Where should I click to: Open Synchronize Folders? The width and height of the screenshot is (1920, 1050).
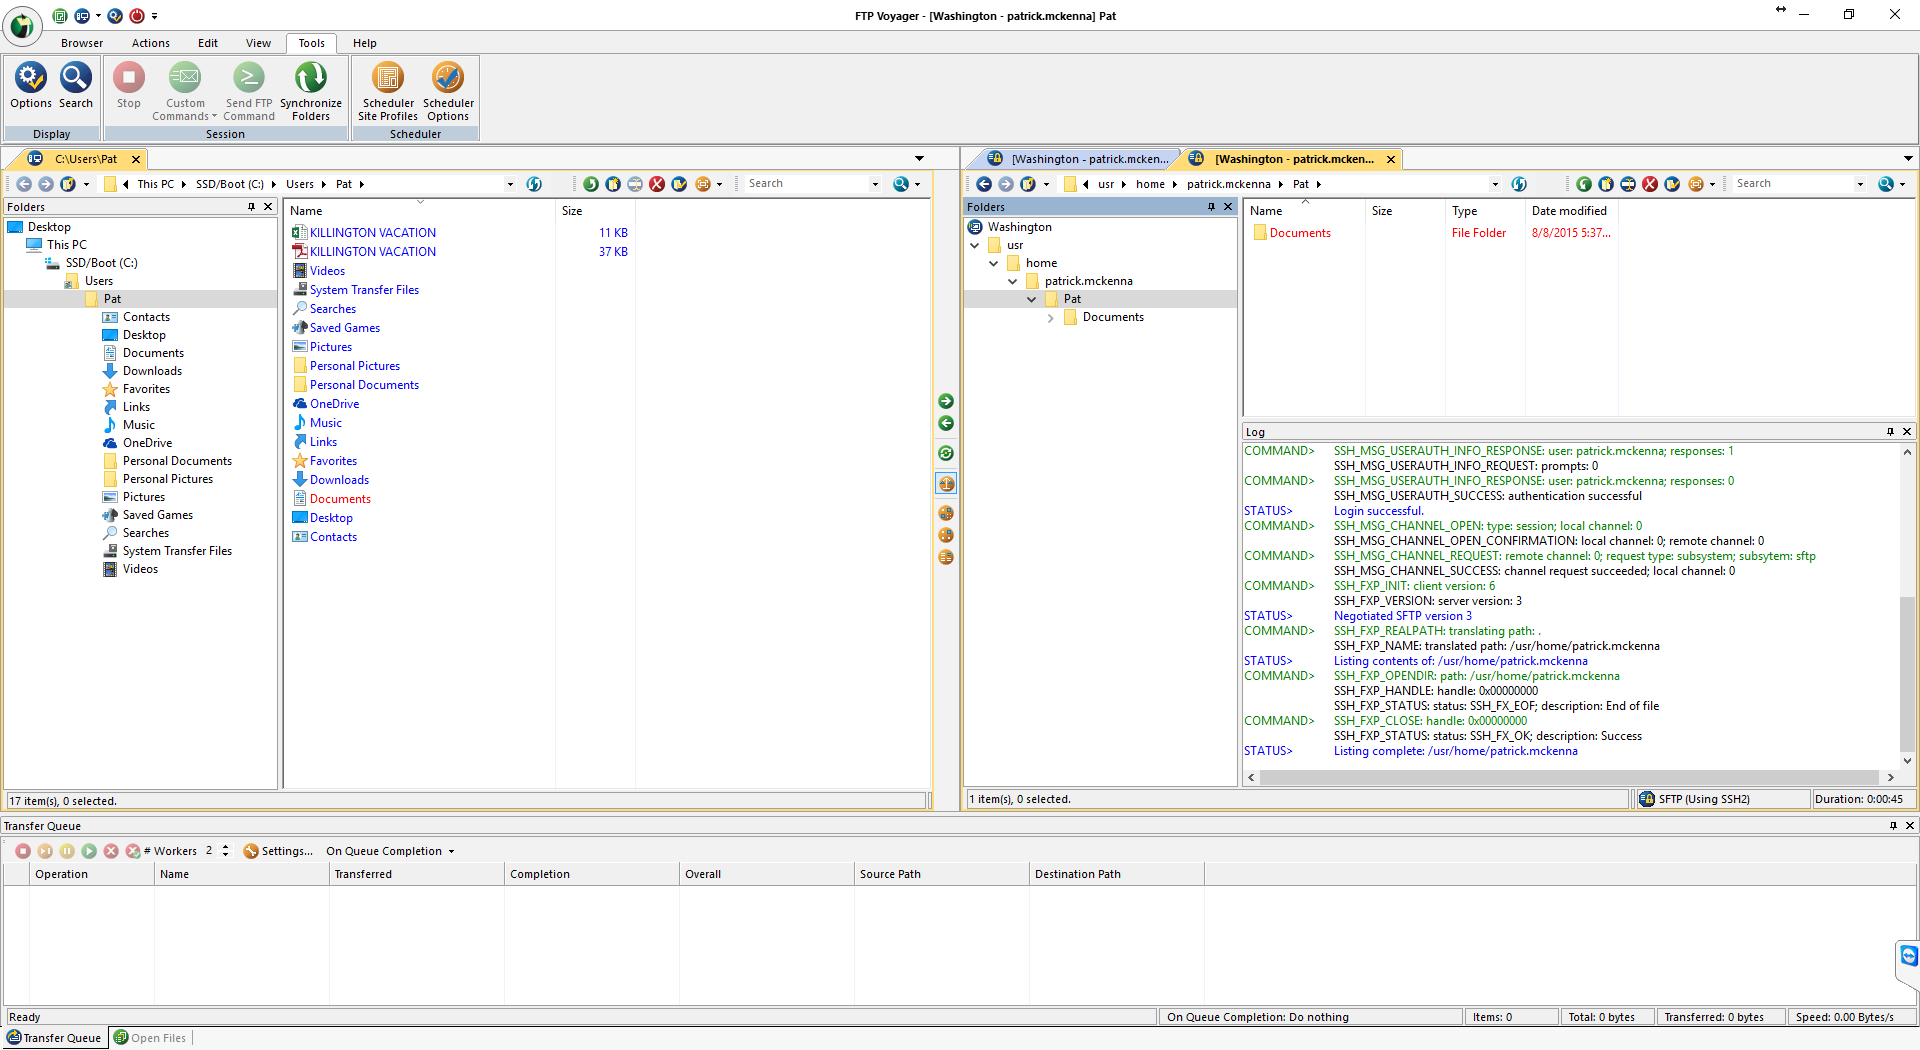pyautogui.click(x=311, y=91)
